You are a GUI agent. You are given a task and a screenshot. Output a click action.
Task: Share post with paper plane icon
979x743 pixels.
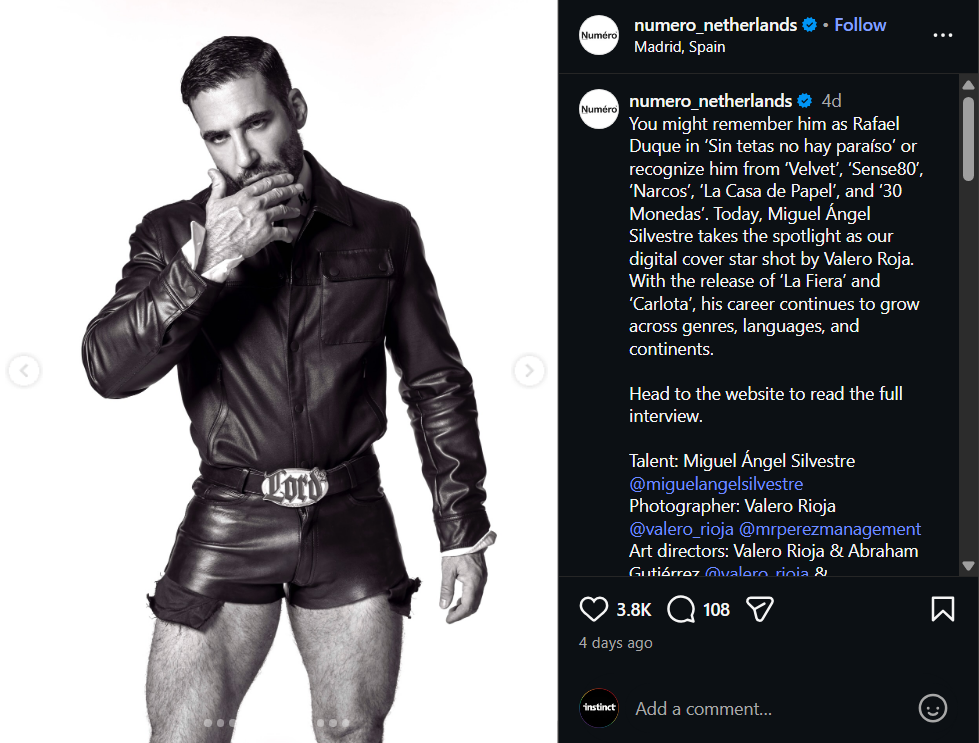point(760,609)
